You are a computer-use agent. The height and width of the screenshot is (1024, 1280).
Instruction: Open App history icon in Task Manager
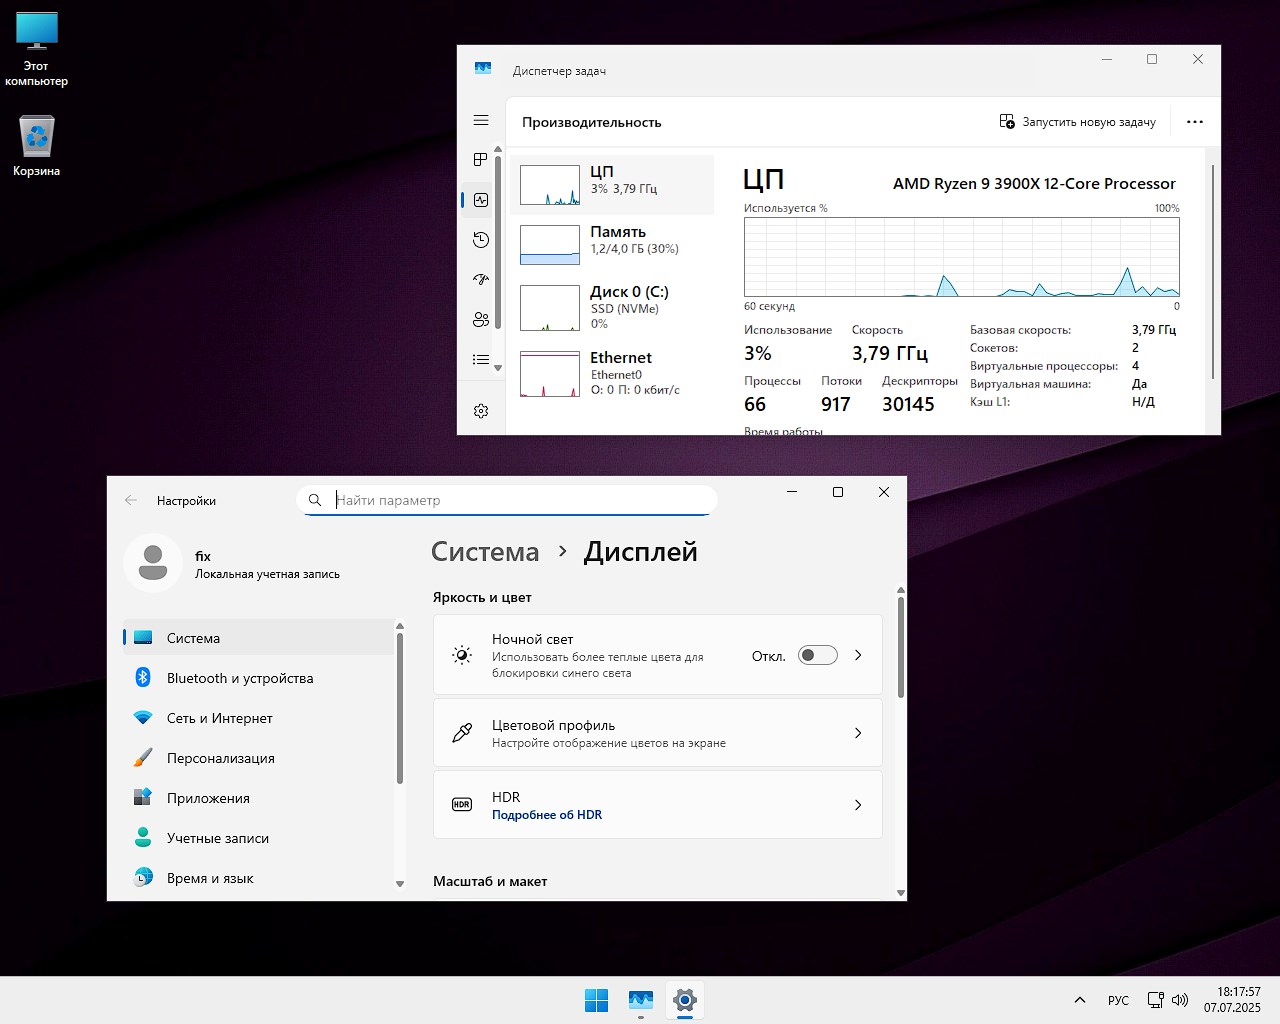[x=481, y=240]
